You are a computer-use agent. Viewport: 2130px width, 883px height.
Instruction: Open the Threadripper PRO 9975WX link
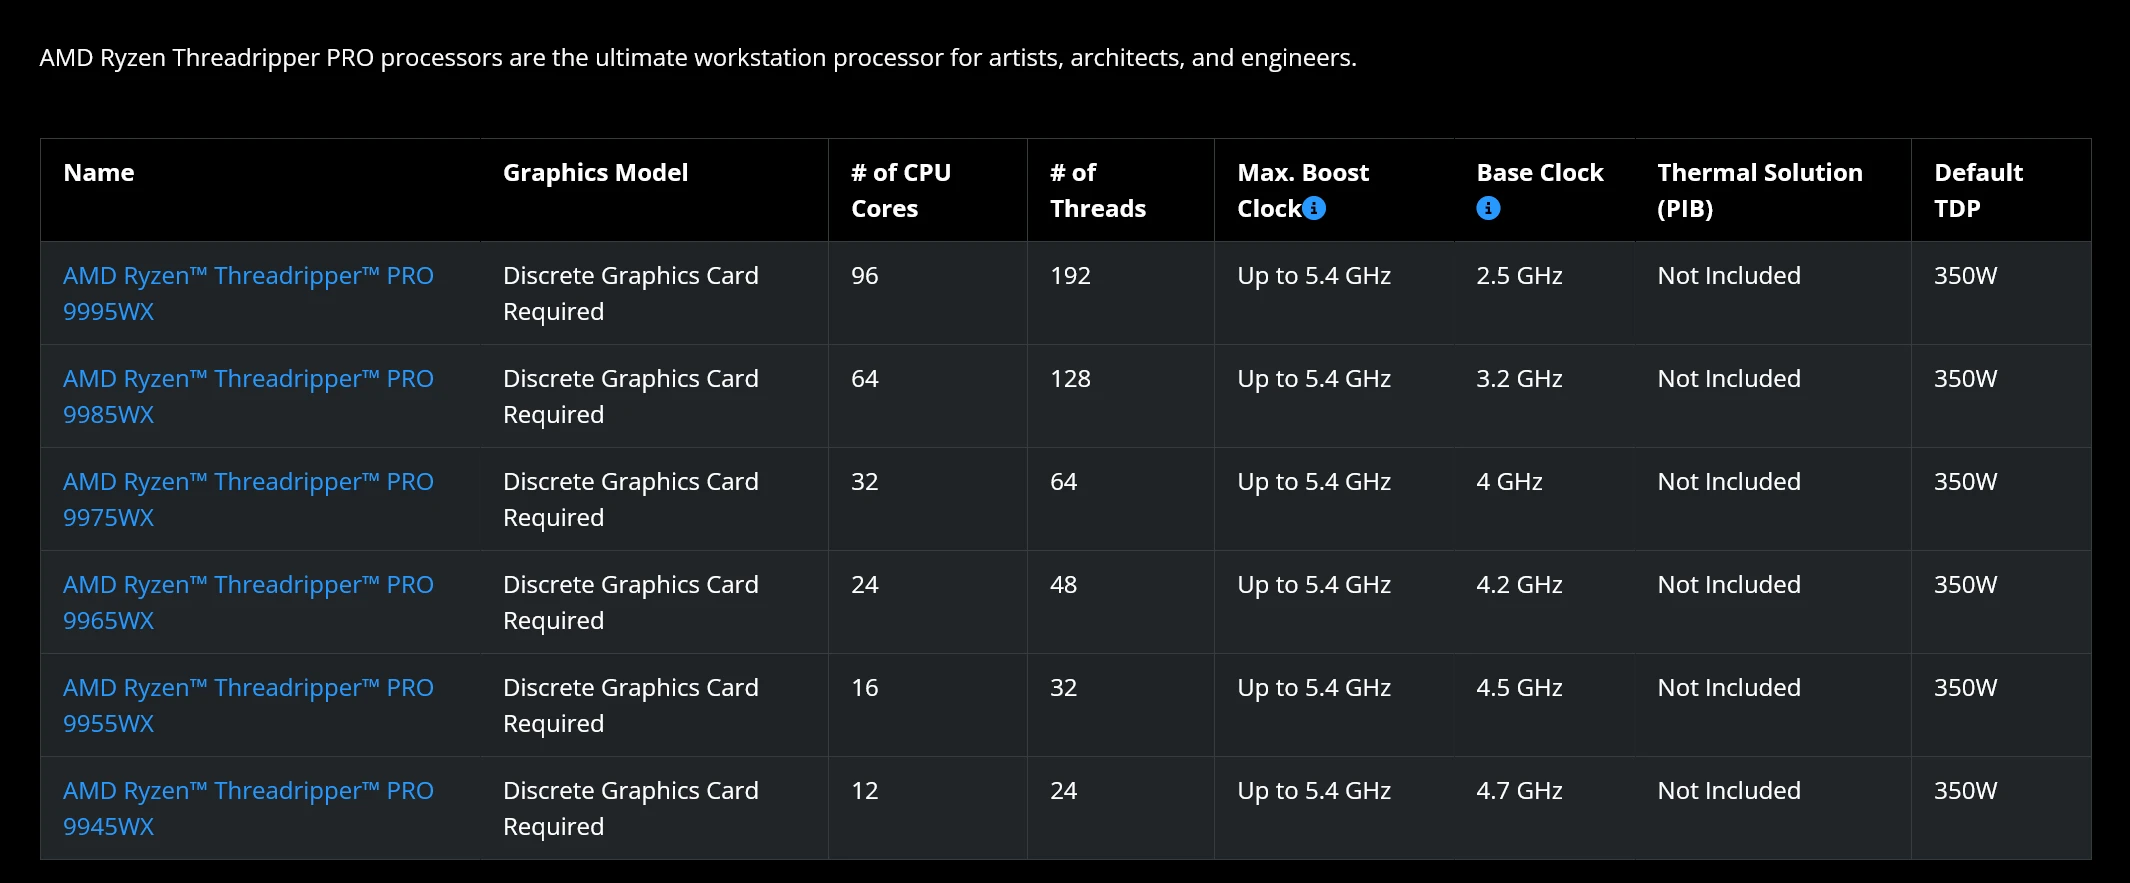tap(247, 499)
